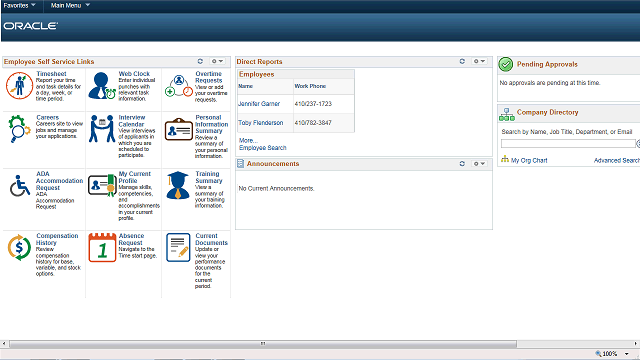The width and height of the screenshot is (640, 360).
Task: Open the Current Documents notepad icon
Action: 178,247
